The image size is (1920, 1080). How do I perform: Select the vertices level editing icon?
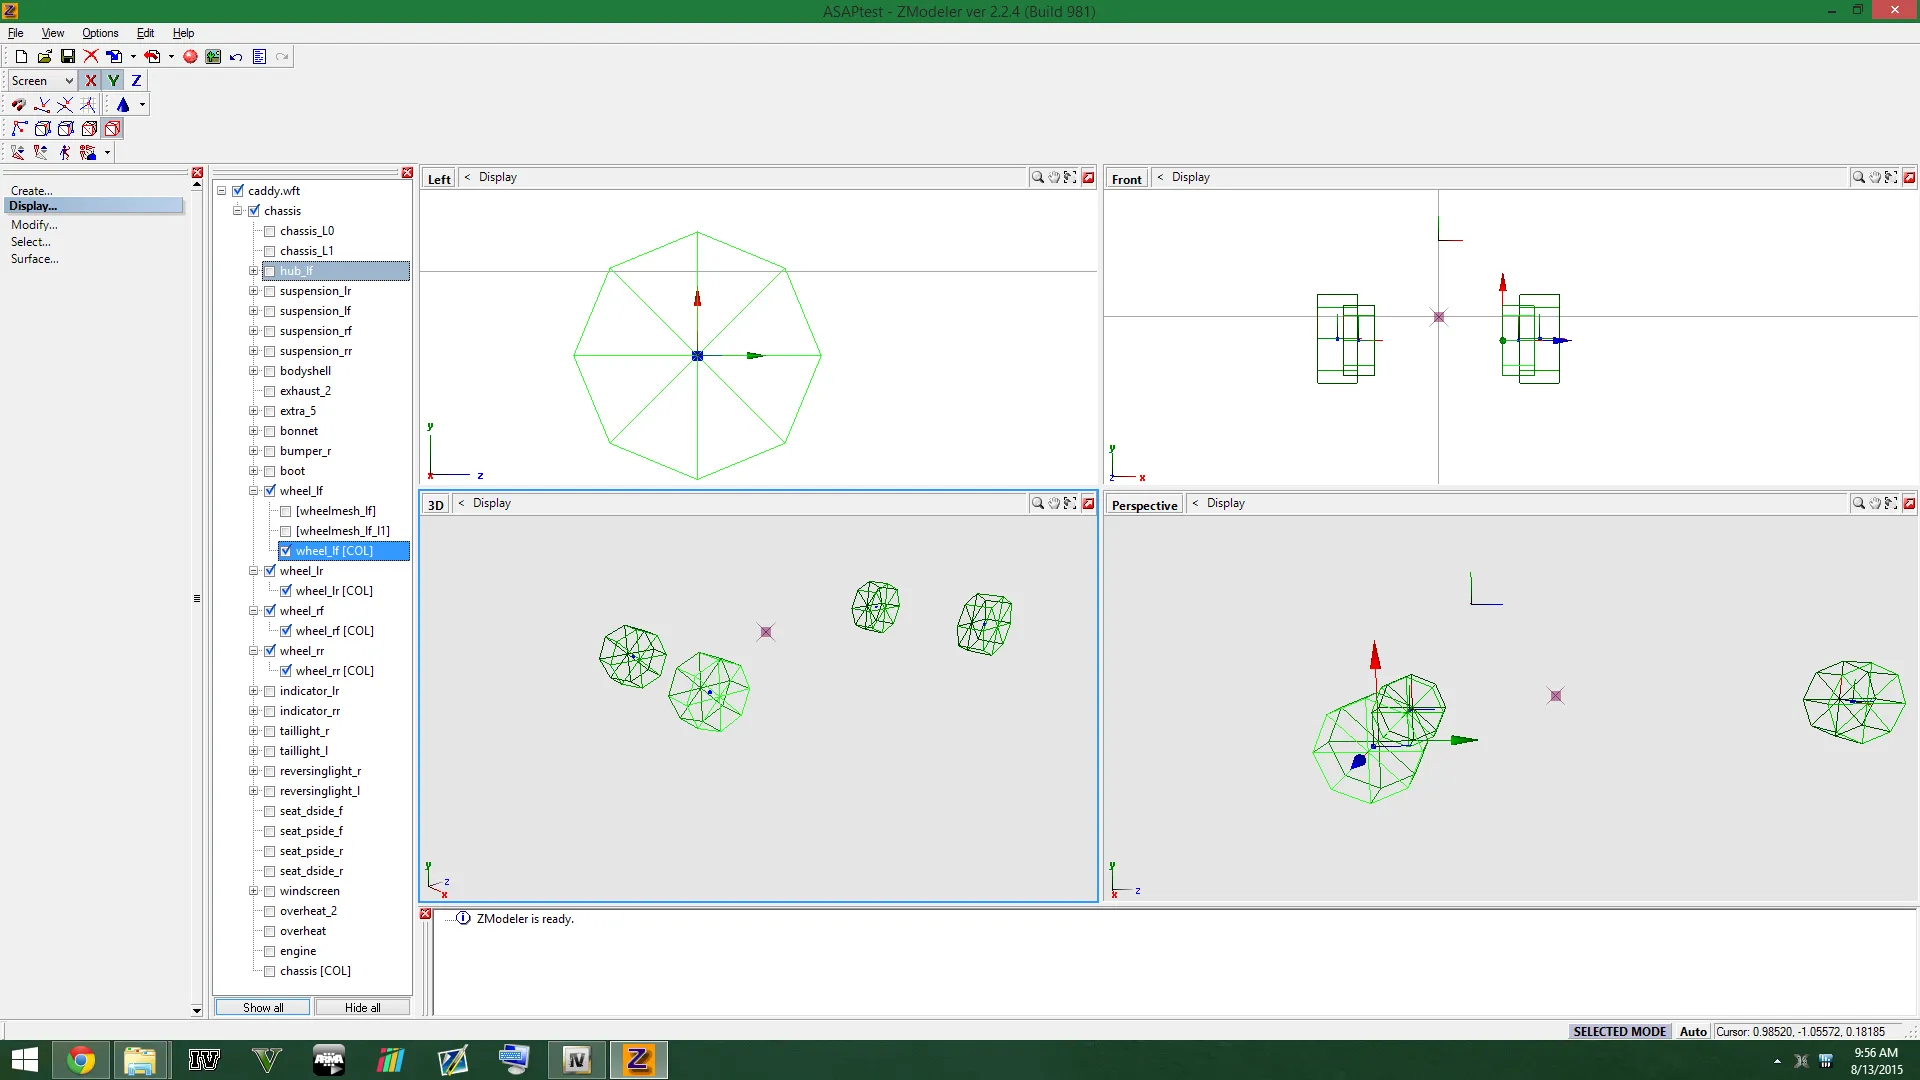19,129
